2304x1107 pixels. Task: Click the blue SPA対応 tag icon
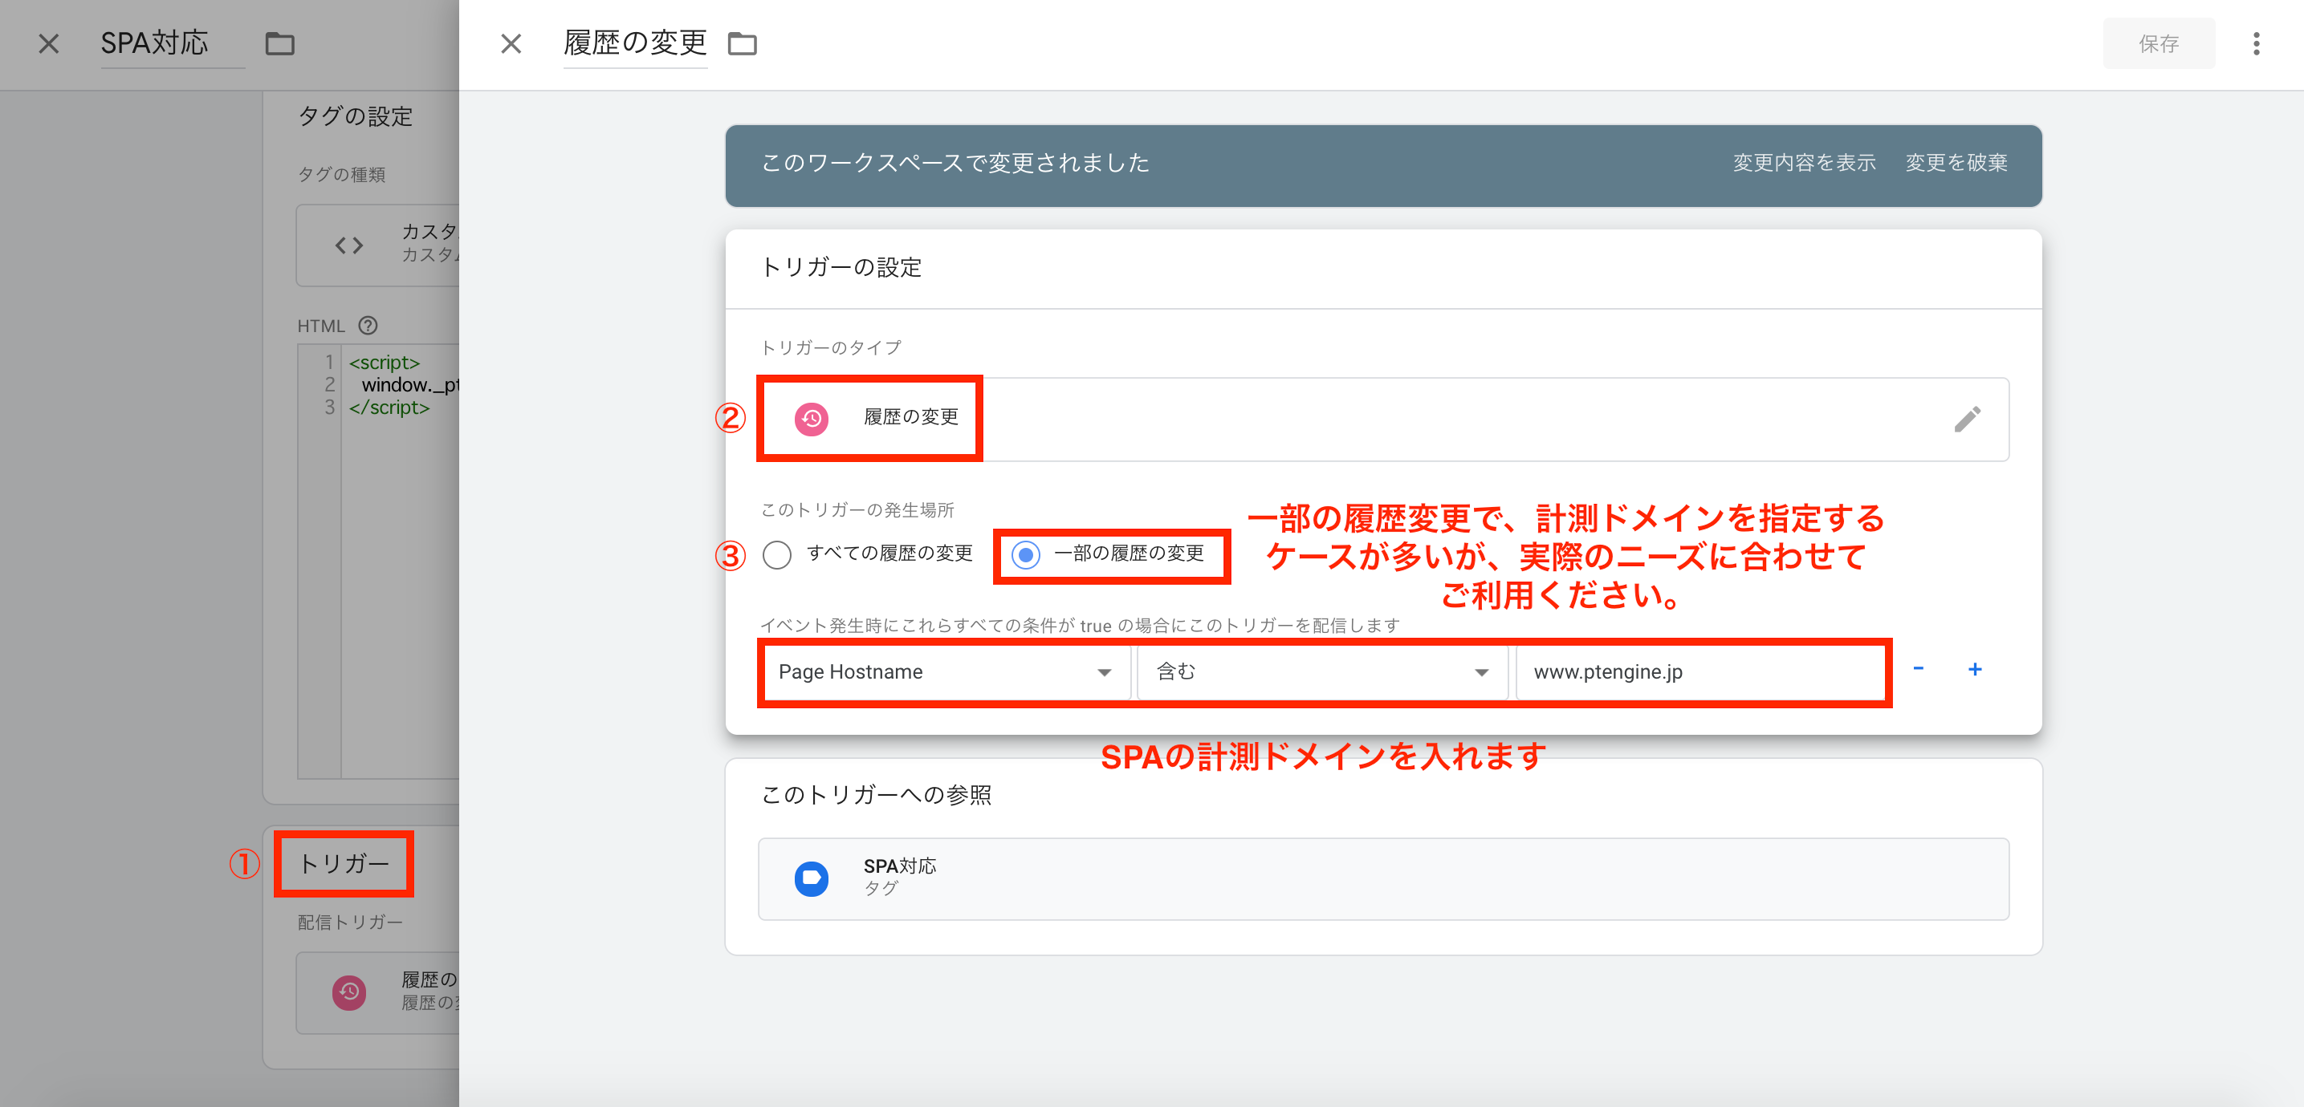[811, 878]
